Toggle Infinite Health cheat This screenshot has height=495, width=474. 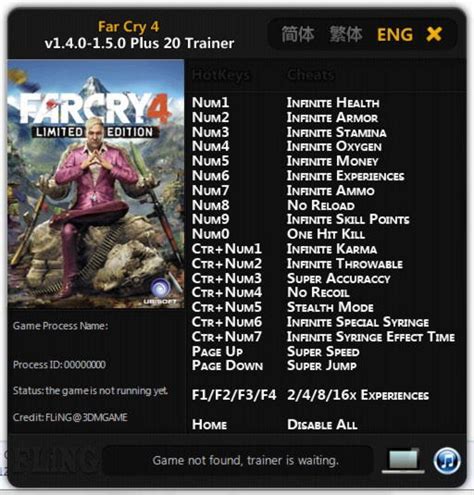333,103
